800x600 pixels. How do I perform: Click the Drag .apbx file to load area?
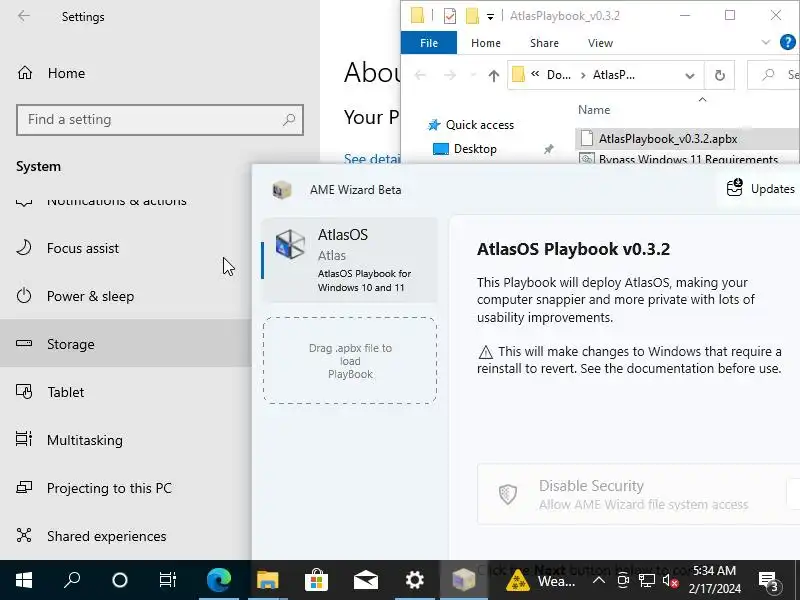click(x=350, y=361)
